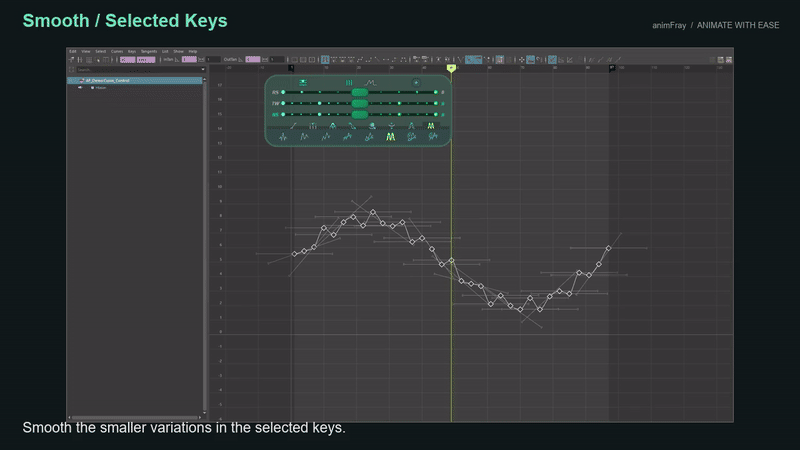The height and width of the screenshot is (450, 800).
Task: Switch to the fourth animFray tab icon
Action: pos(352,126)
